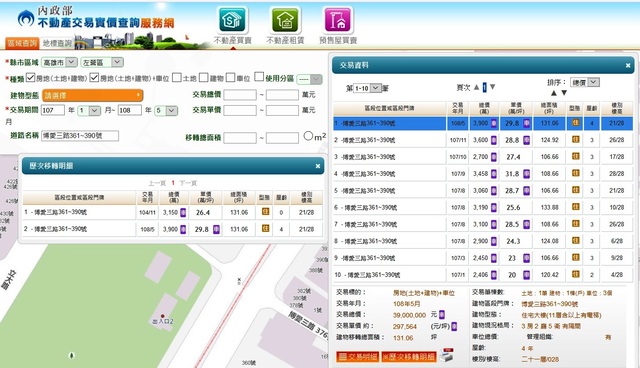Click the next page down arrow
640x368 pixels.
click(x=493, y=87)
